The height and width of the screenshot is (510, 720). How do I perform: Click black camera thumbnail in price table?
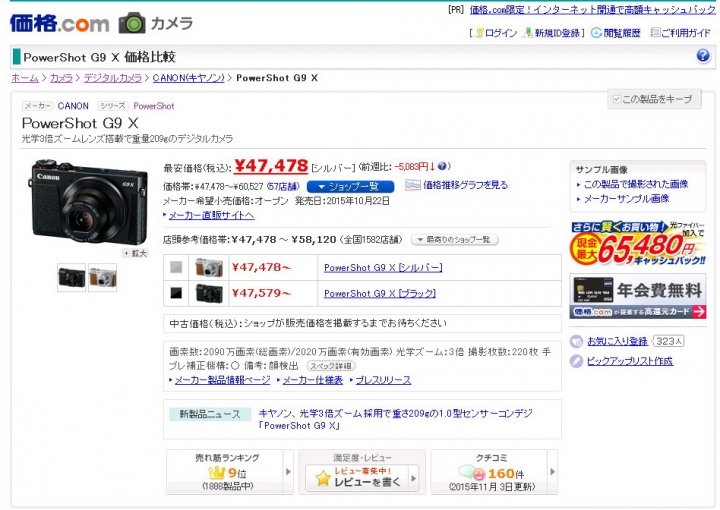[209, 293]
